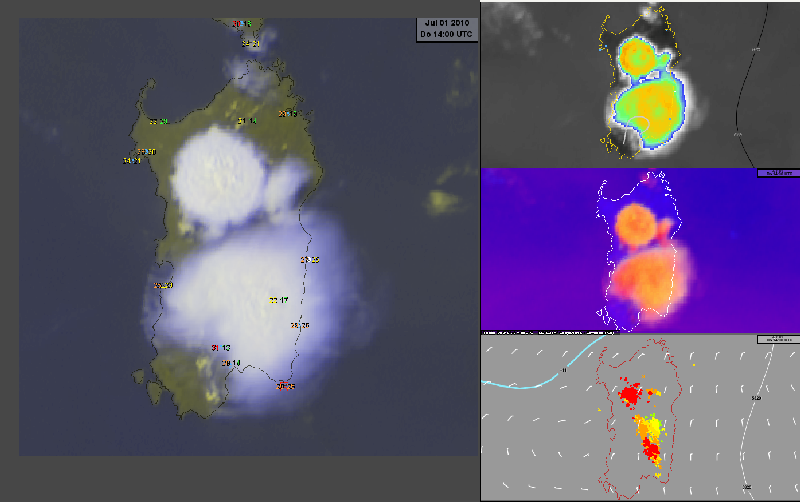This screenshot has height=502, width=800.
Task: Click the red lightning cluster in northern Sardinia
Action: 631,394
